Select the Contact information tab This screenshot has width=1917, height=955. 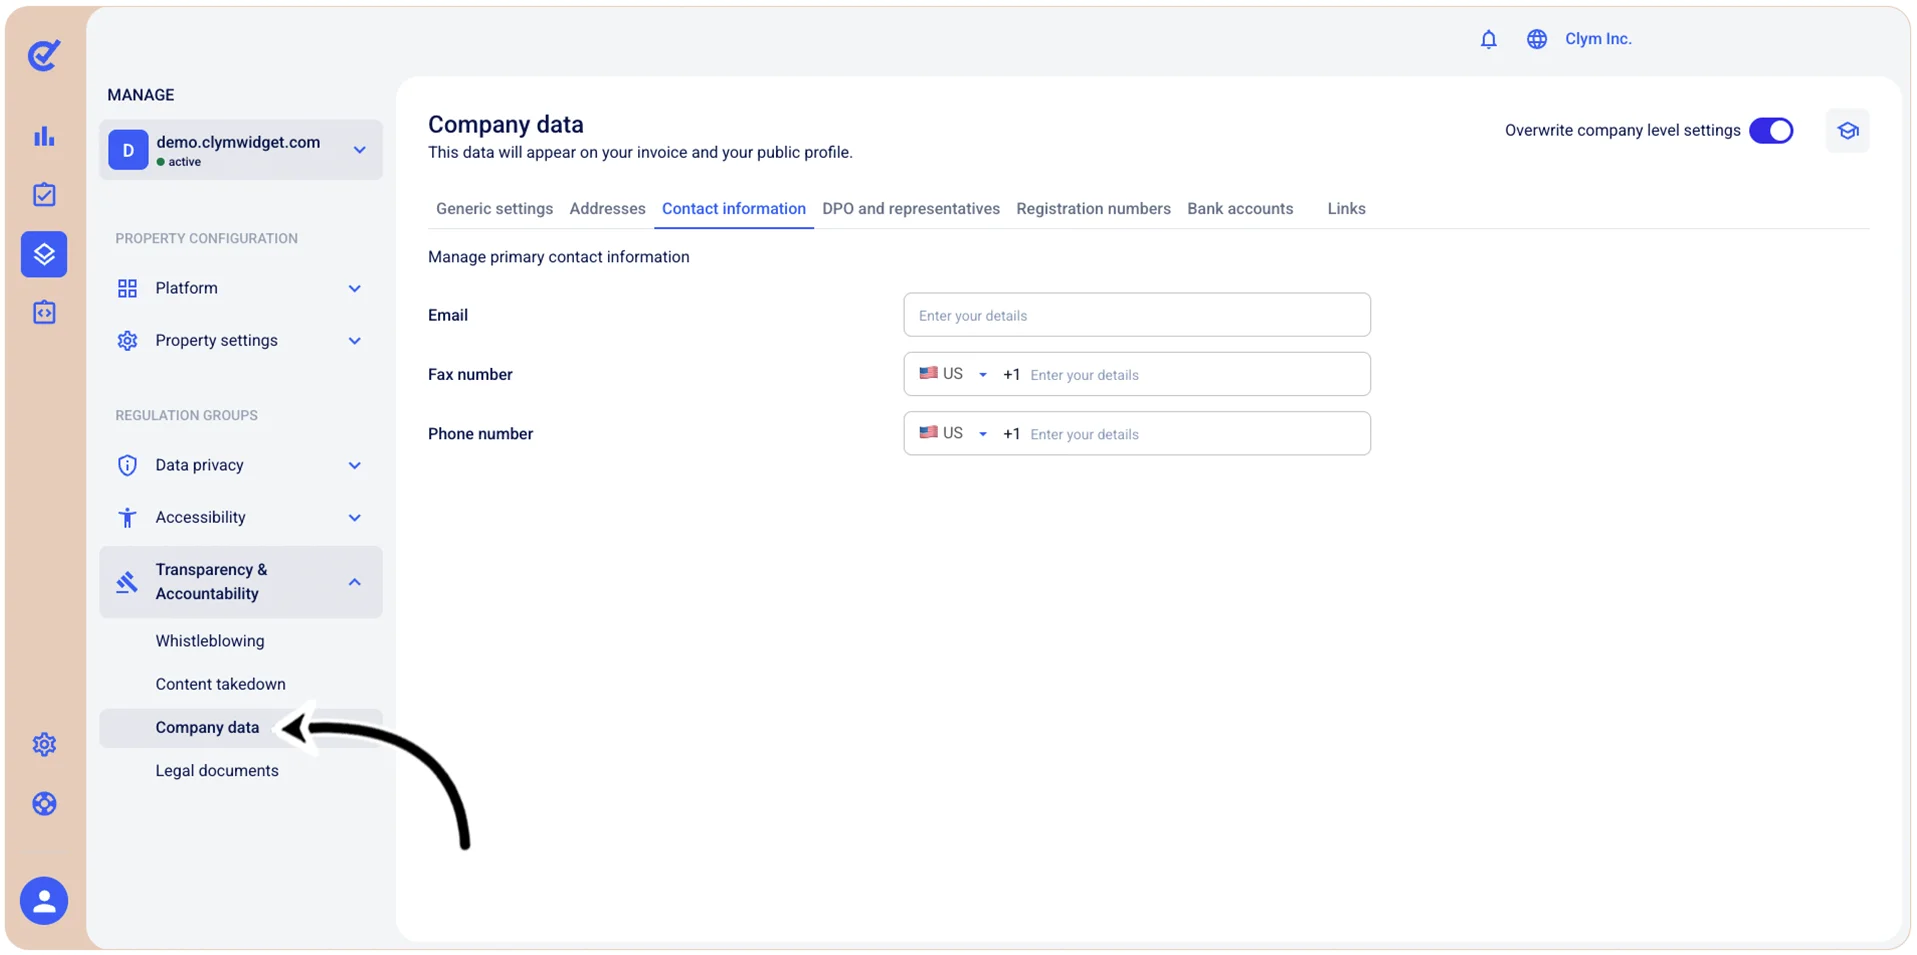[734, 209]
